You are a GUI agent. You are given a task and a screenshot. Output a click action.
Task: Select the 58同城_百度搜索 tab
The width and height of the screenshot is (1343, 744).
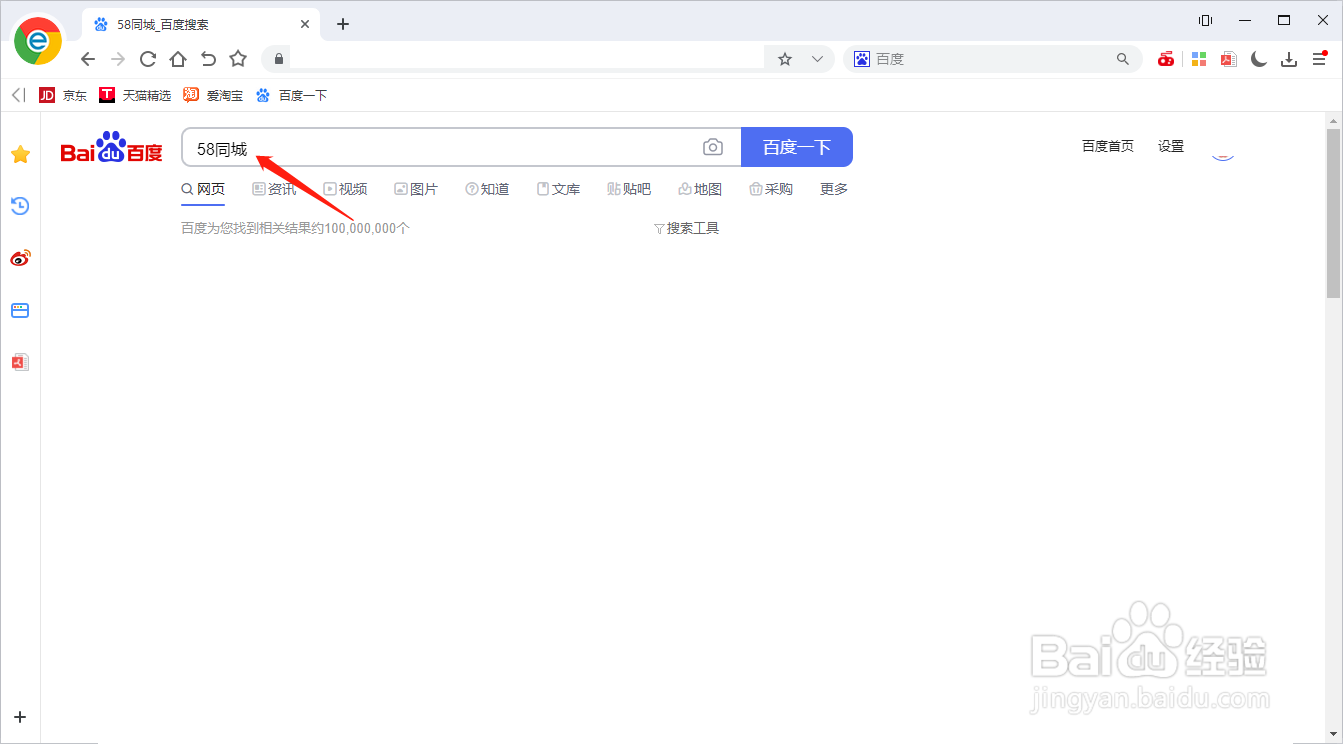pos(200,24)
